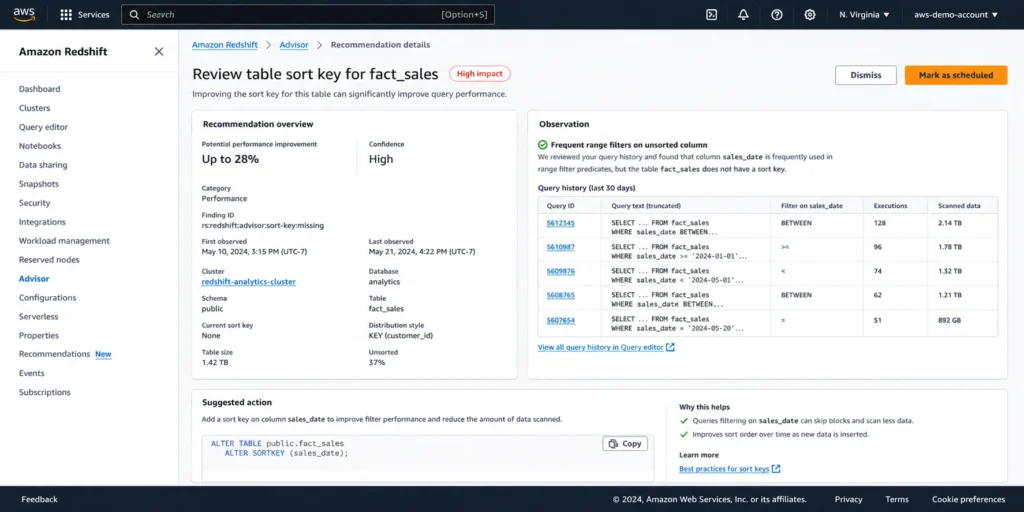1024x512 pixels.
Task: Click the Advisor breadcrumb link
Action: coord(294,44)
